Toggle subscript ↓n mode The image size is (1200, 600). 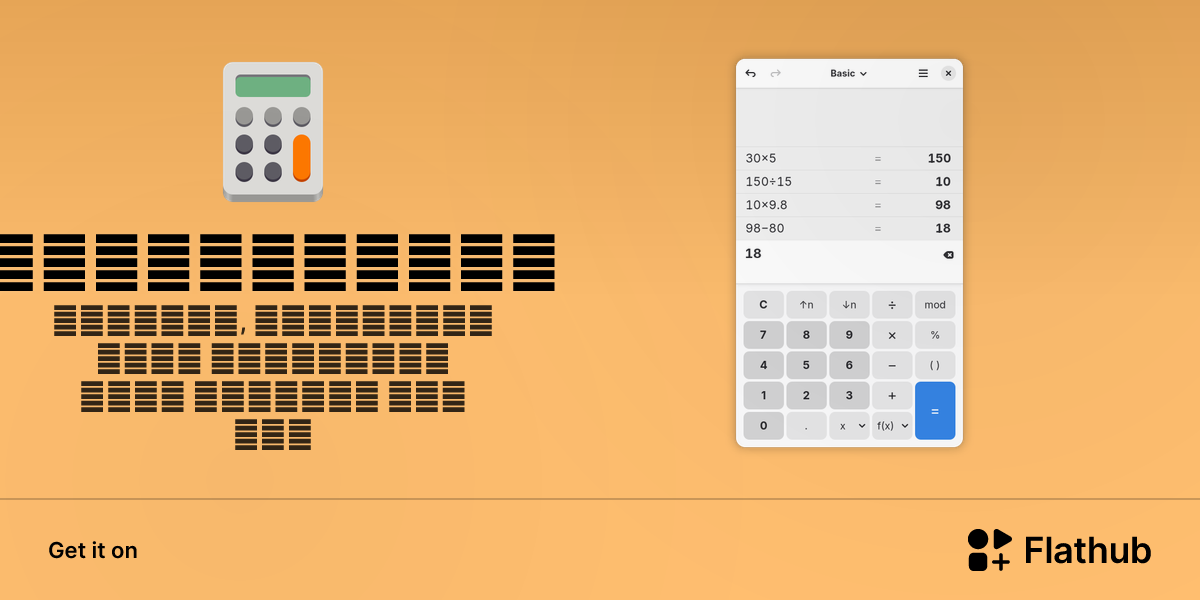click(849, 305)
